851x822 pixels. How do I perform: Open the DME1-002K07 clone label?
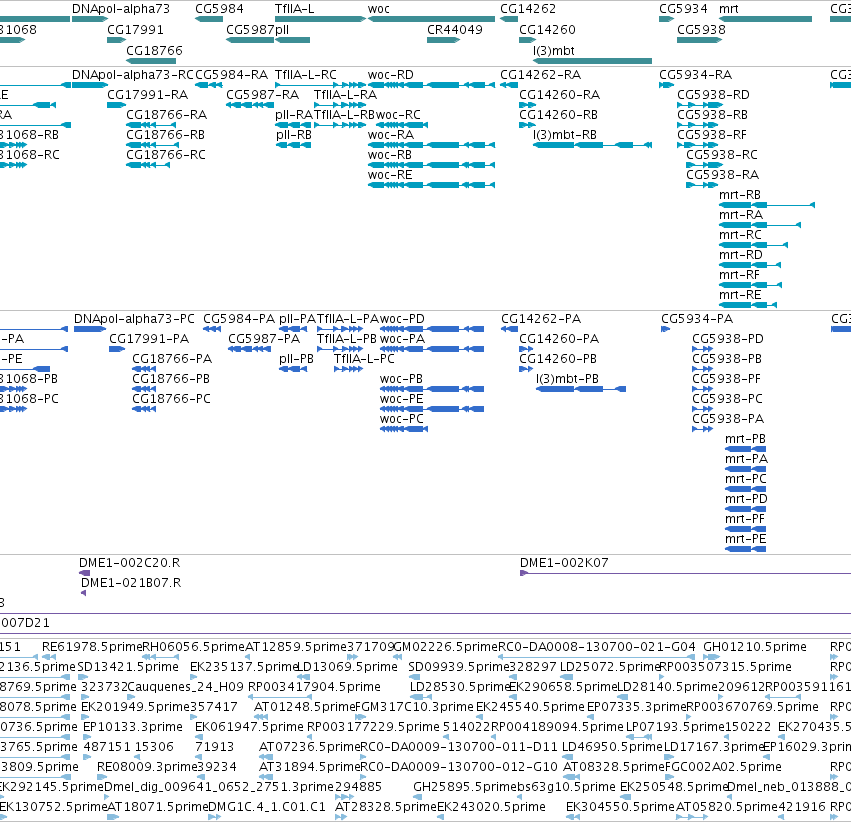tap(564, 563)
